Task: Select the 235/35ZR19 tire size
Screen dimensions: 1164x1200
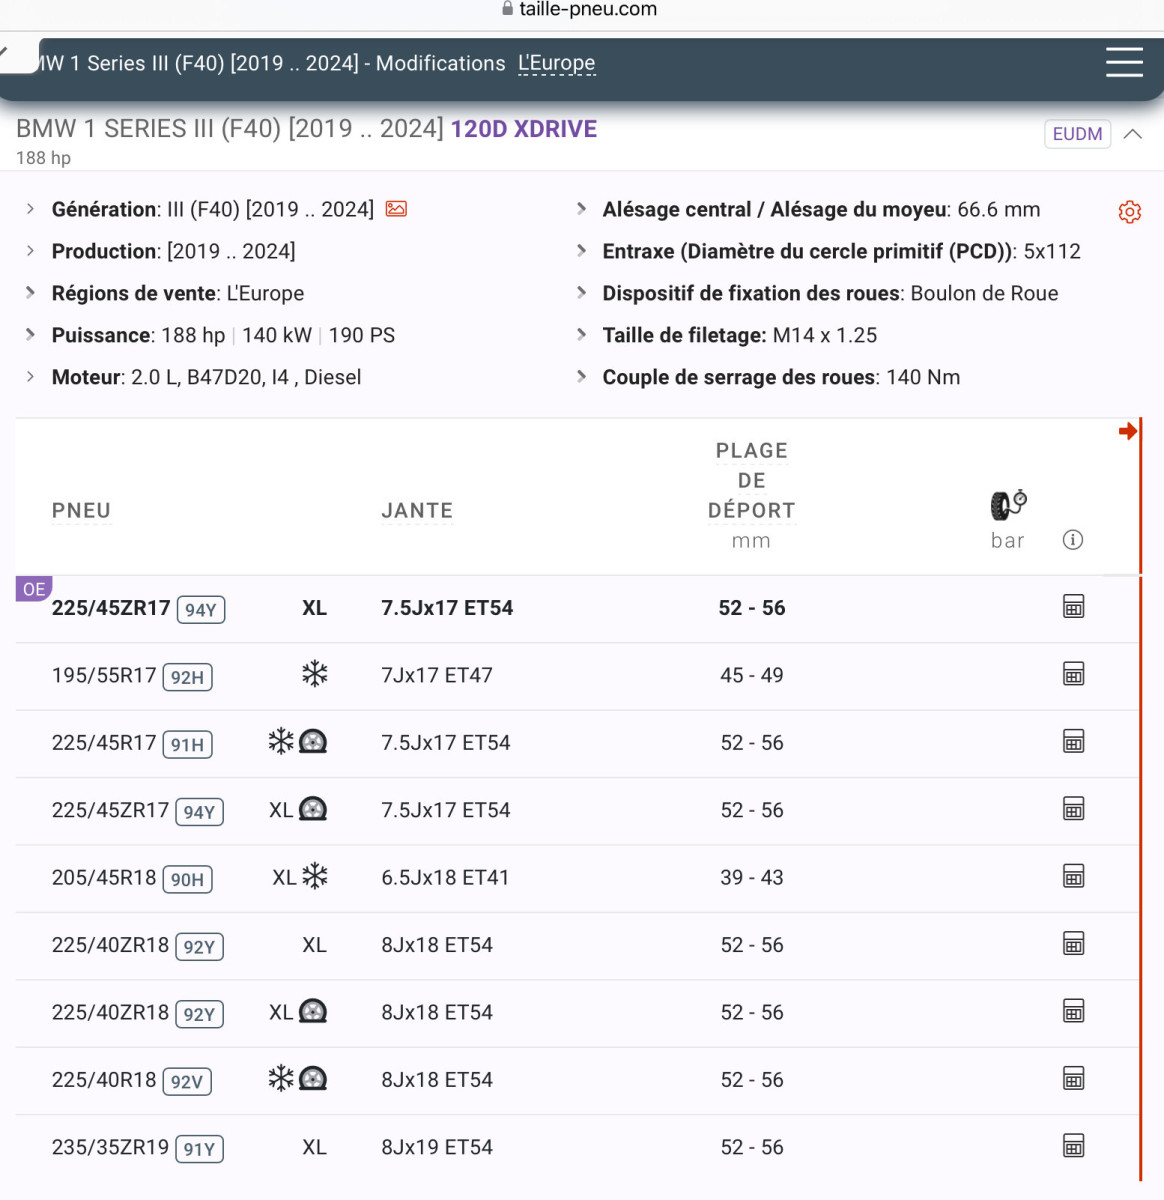Action: point(111,1147)
